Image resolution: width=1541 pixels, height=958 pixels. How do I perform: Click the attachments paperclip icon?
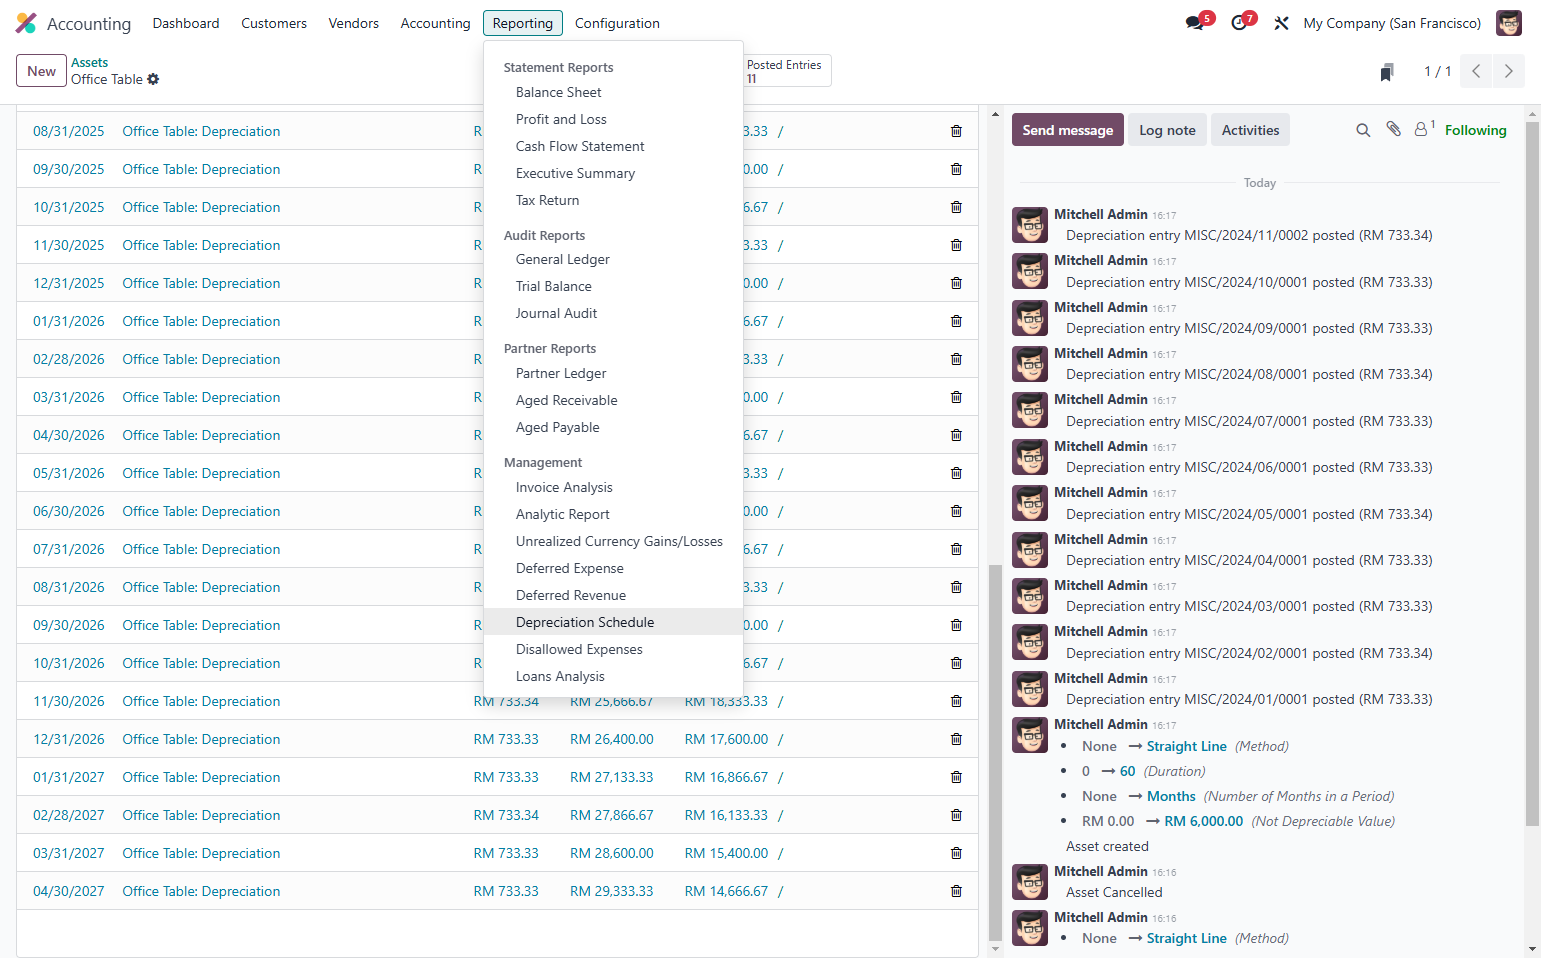coord(1393,129)
